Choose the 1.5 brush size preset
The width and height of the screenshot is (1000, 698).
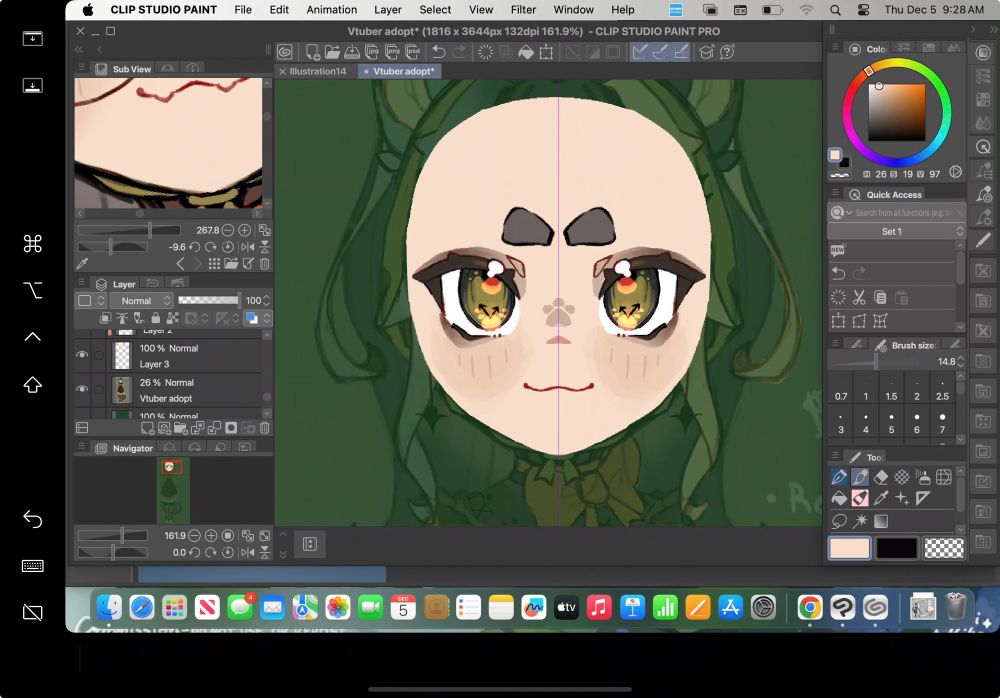click(x=891, y=389)
